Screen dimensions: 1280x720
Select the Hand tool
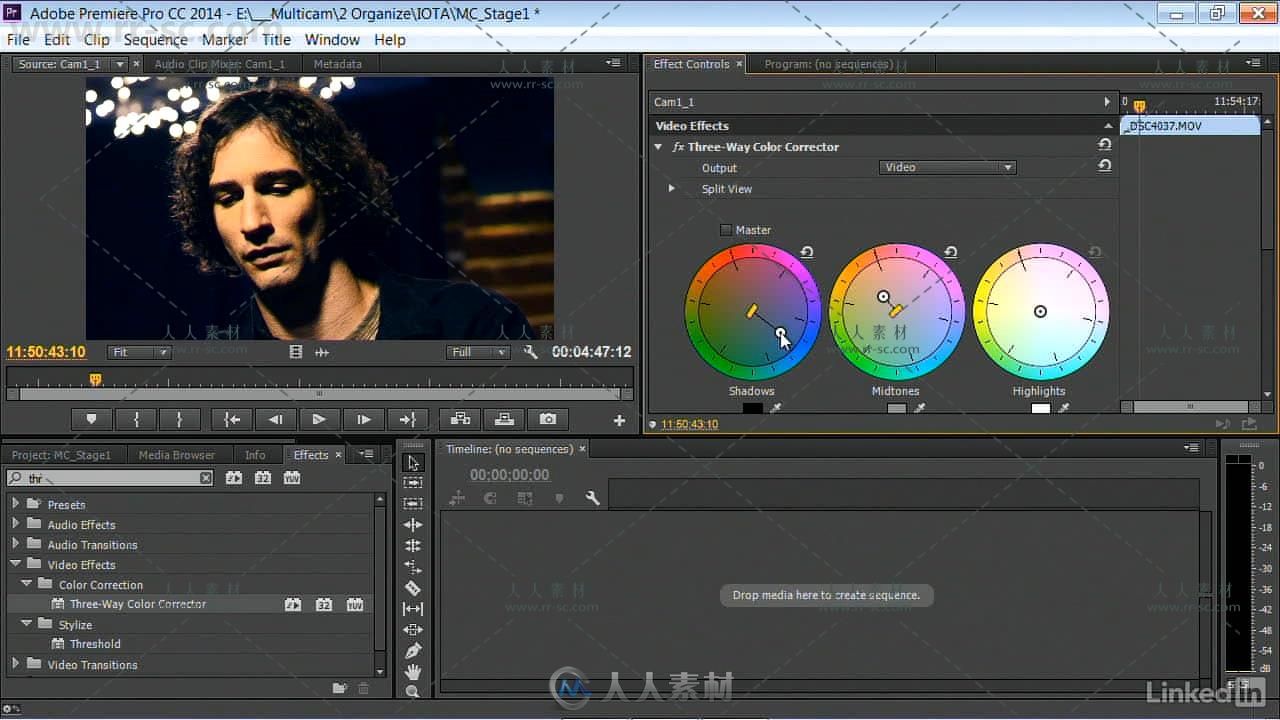(413, 672)
